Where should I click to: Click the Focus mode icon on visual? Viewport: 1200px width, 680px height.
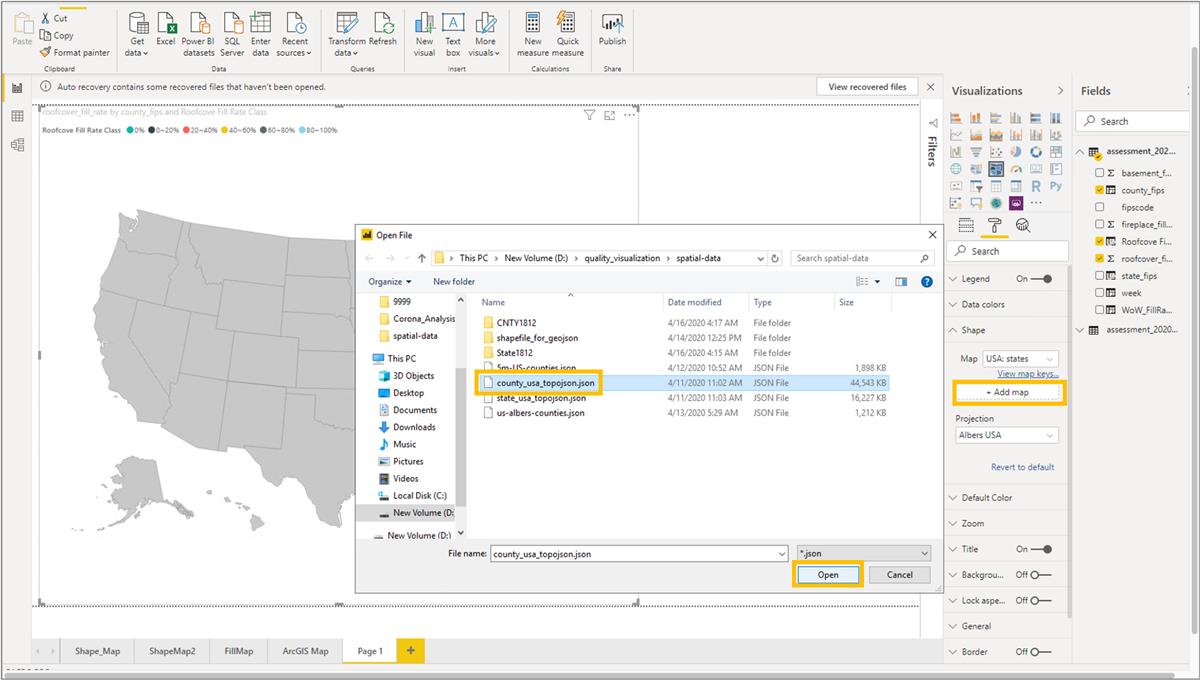coord(609,116)
